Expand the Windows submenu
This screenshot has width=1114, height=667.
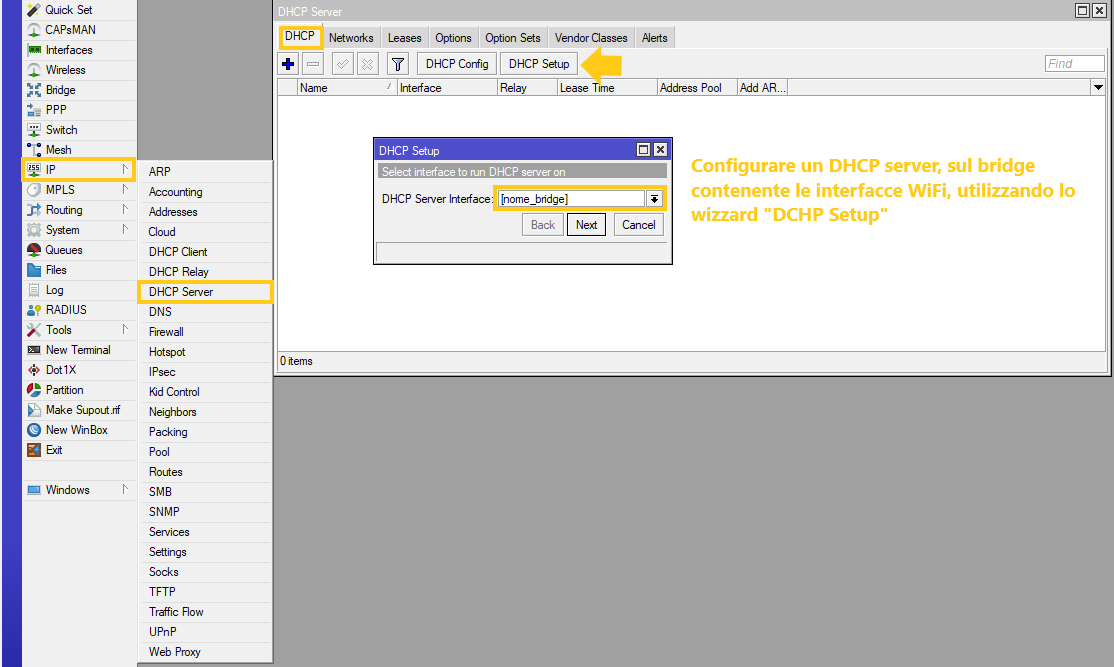(125, 489)
